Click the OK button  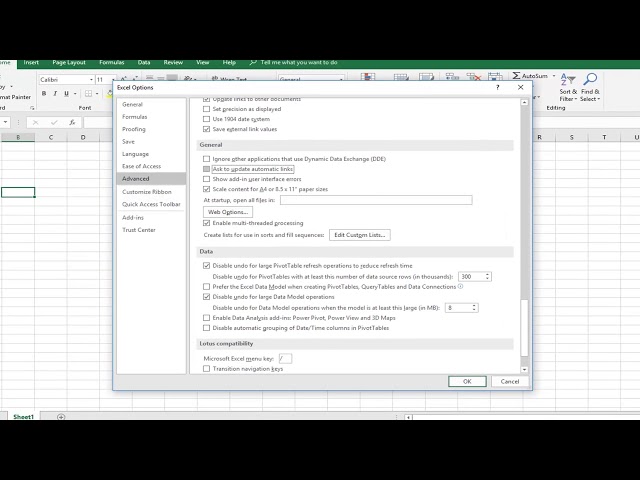click(x=467, y=381)
